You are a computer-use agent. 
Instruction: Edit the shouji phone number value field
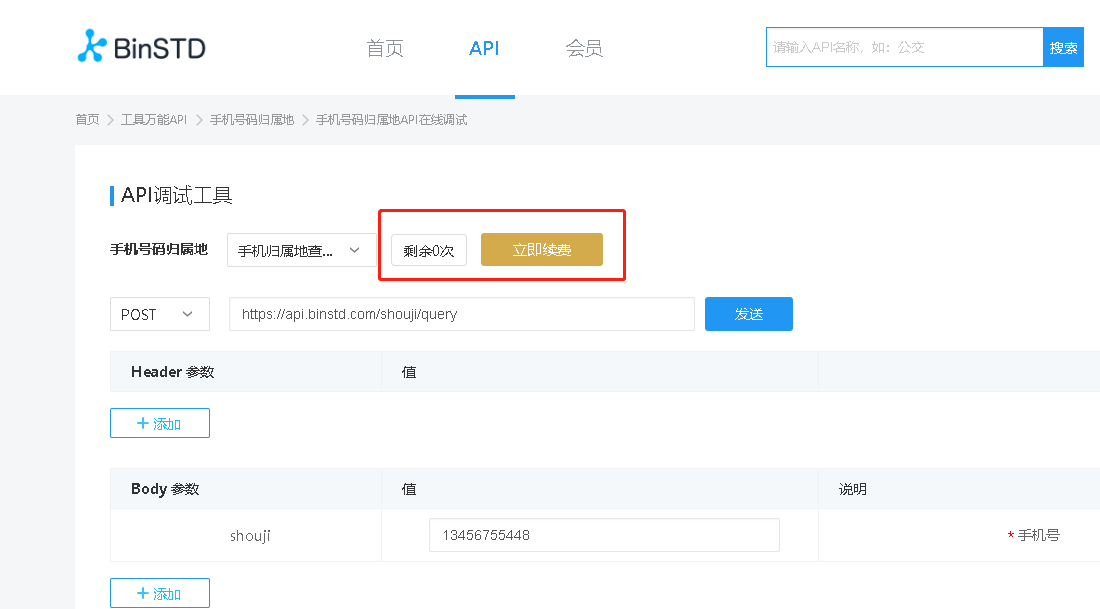point(603,535)
